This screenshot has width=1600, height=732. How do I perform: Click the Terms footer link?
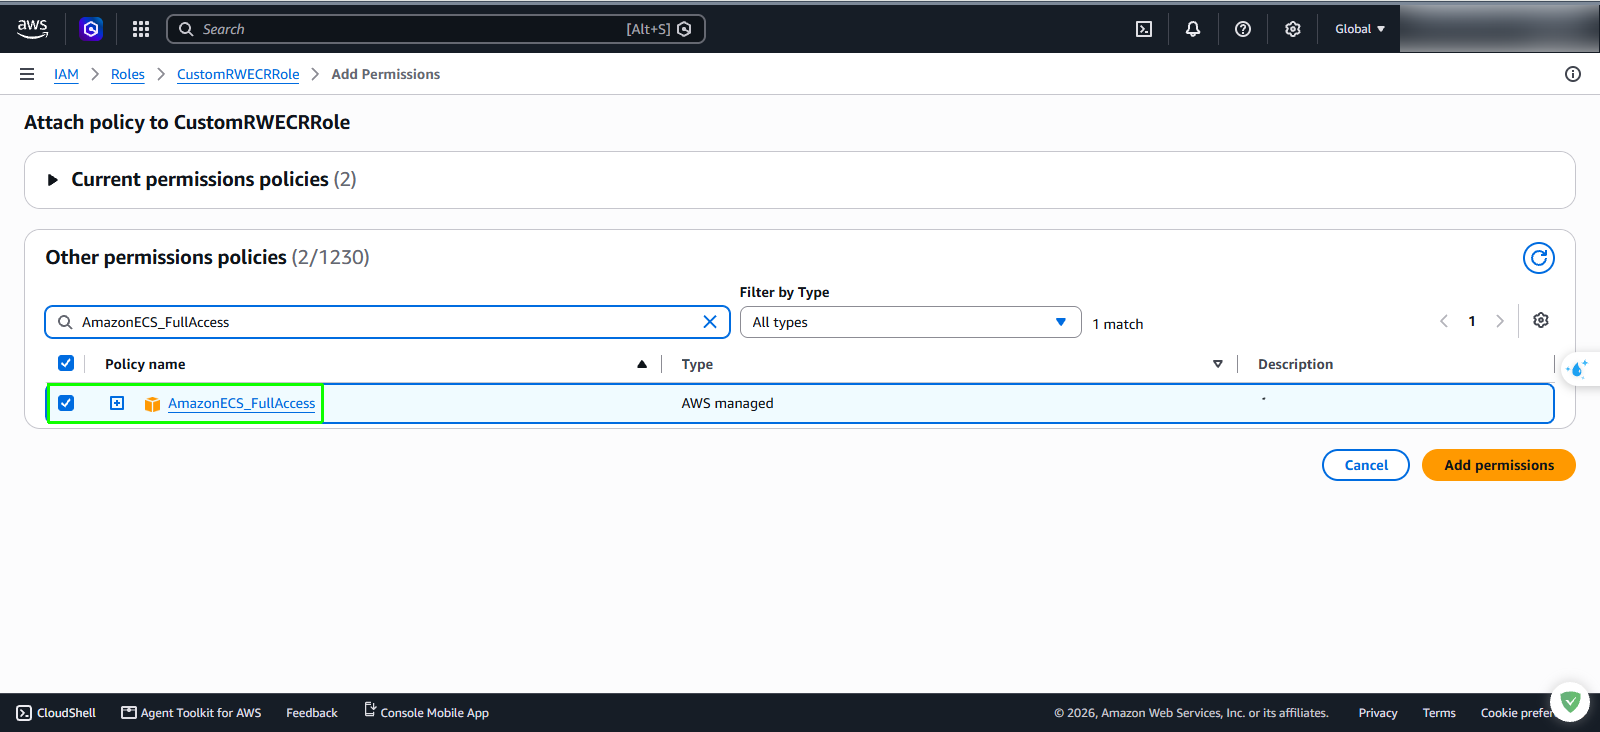(1439, 713)
